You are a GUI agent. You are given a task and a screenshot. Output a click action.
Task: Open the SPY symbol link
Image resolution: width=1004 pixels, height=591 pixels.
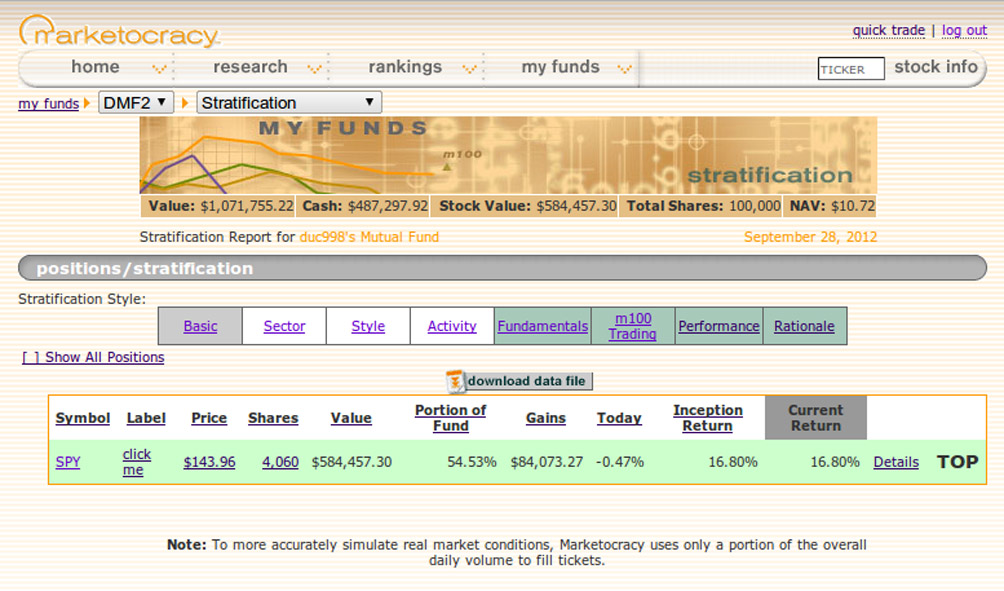tap(68, 462)
